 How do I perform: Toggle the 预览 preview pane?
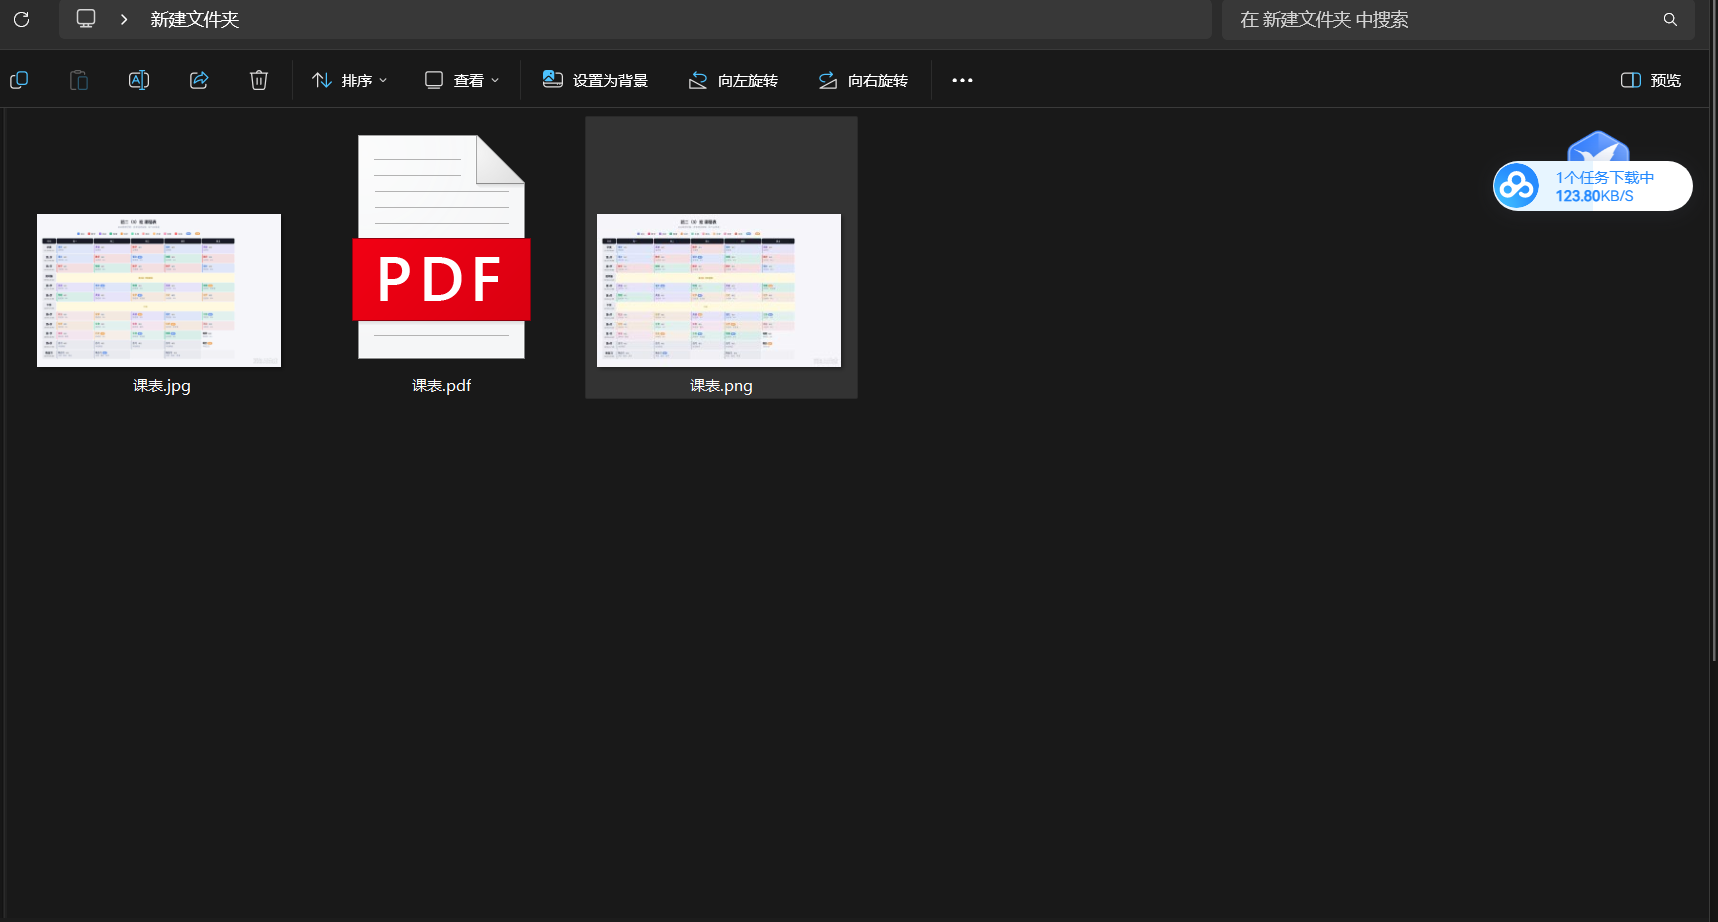[x=1651, y=80]
